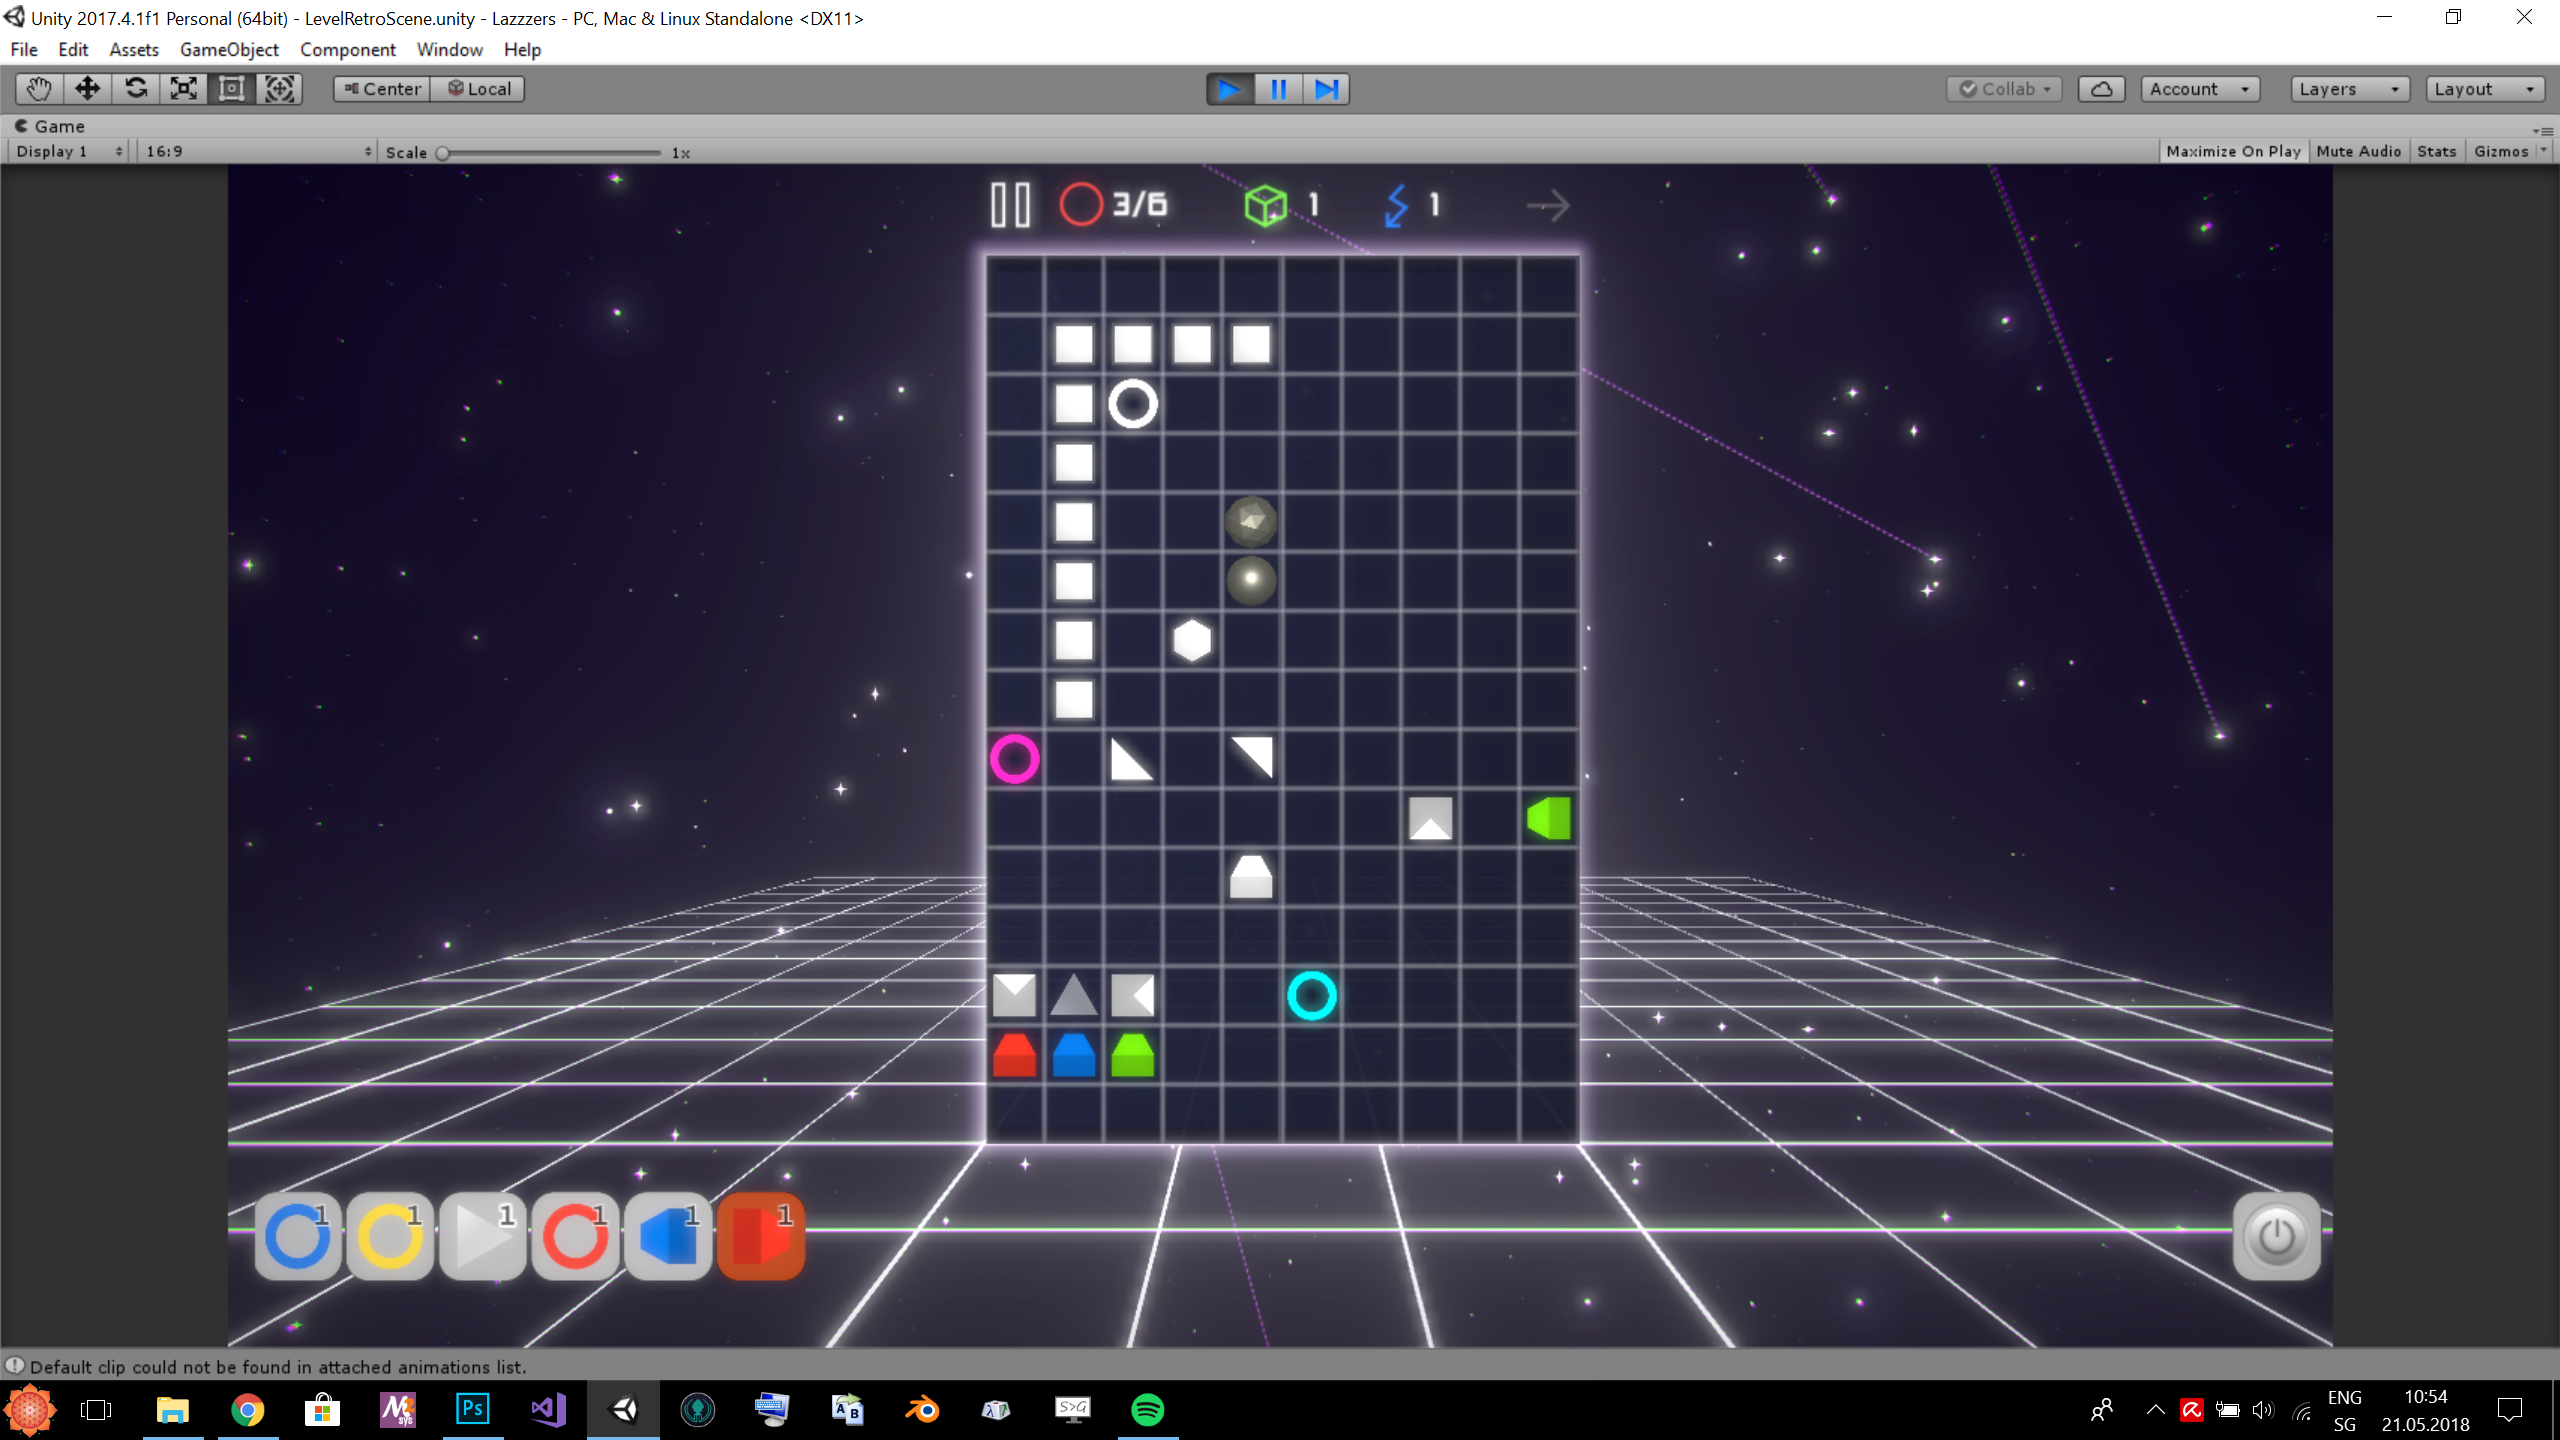The height and width of the screenshot is (1440, 2560).
Task: Select the Rotate tool
Action: pyautogui.click(x=136, y=89)
